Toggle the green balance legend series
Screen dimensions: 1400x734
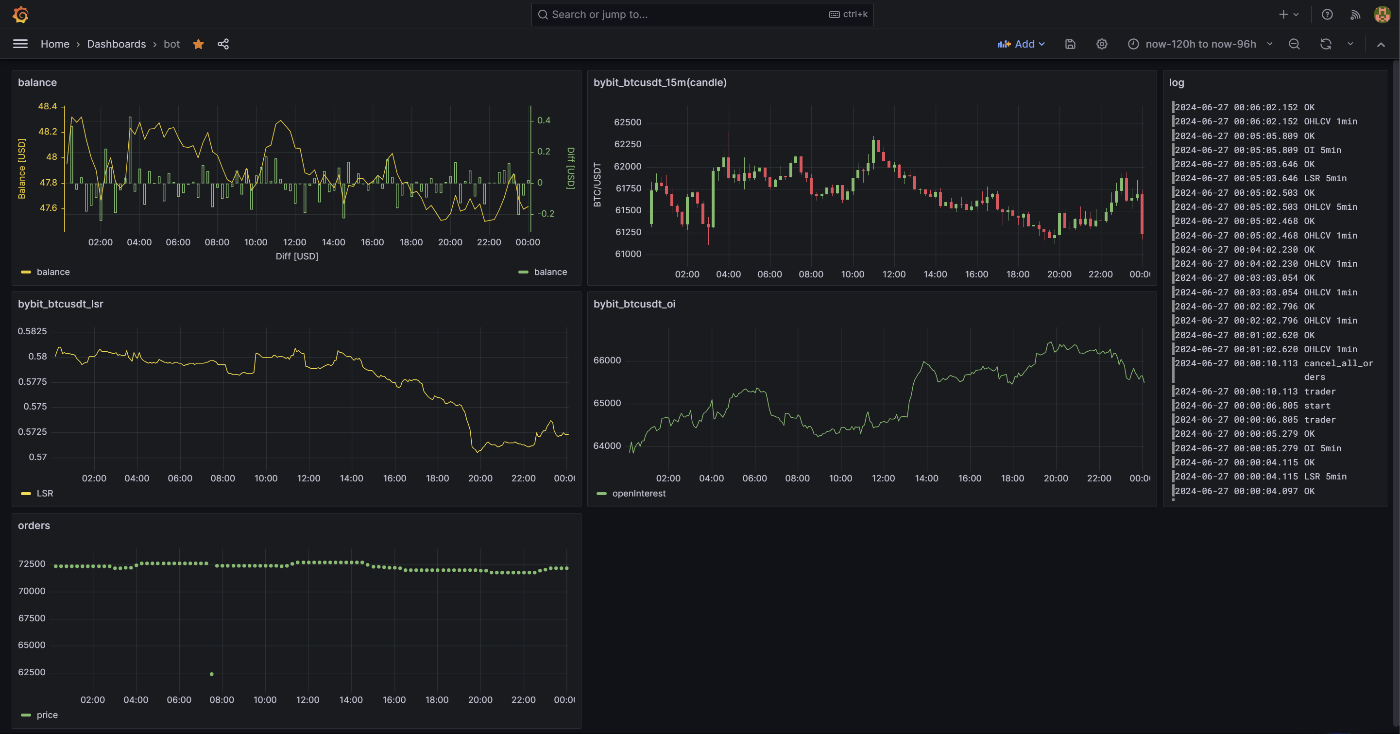(x=550, y=272)
